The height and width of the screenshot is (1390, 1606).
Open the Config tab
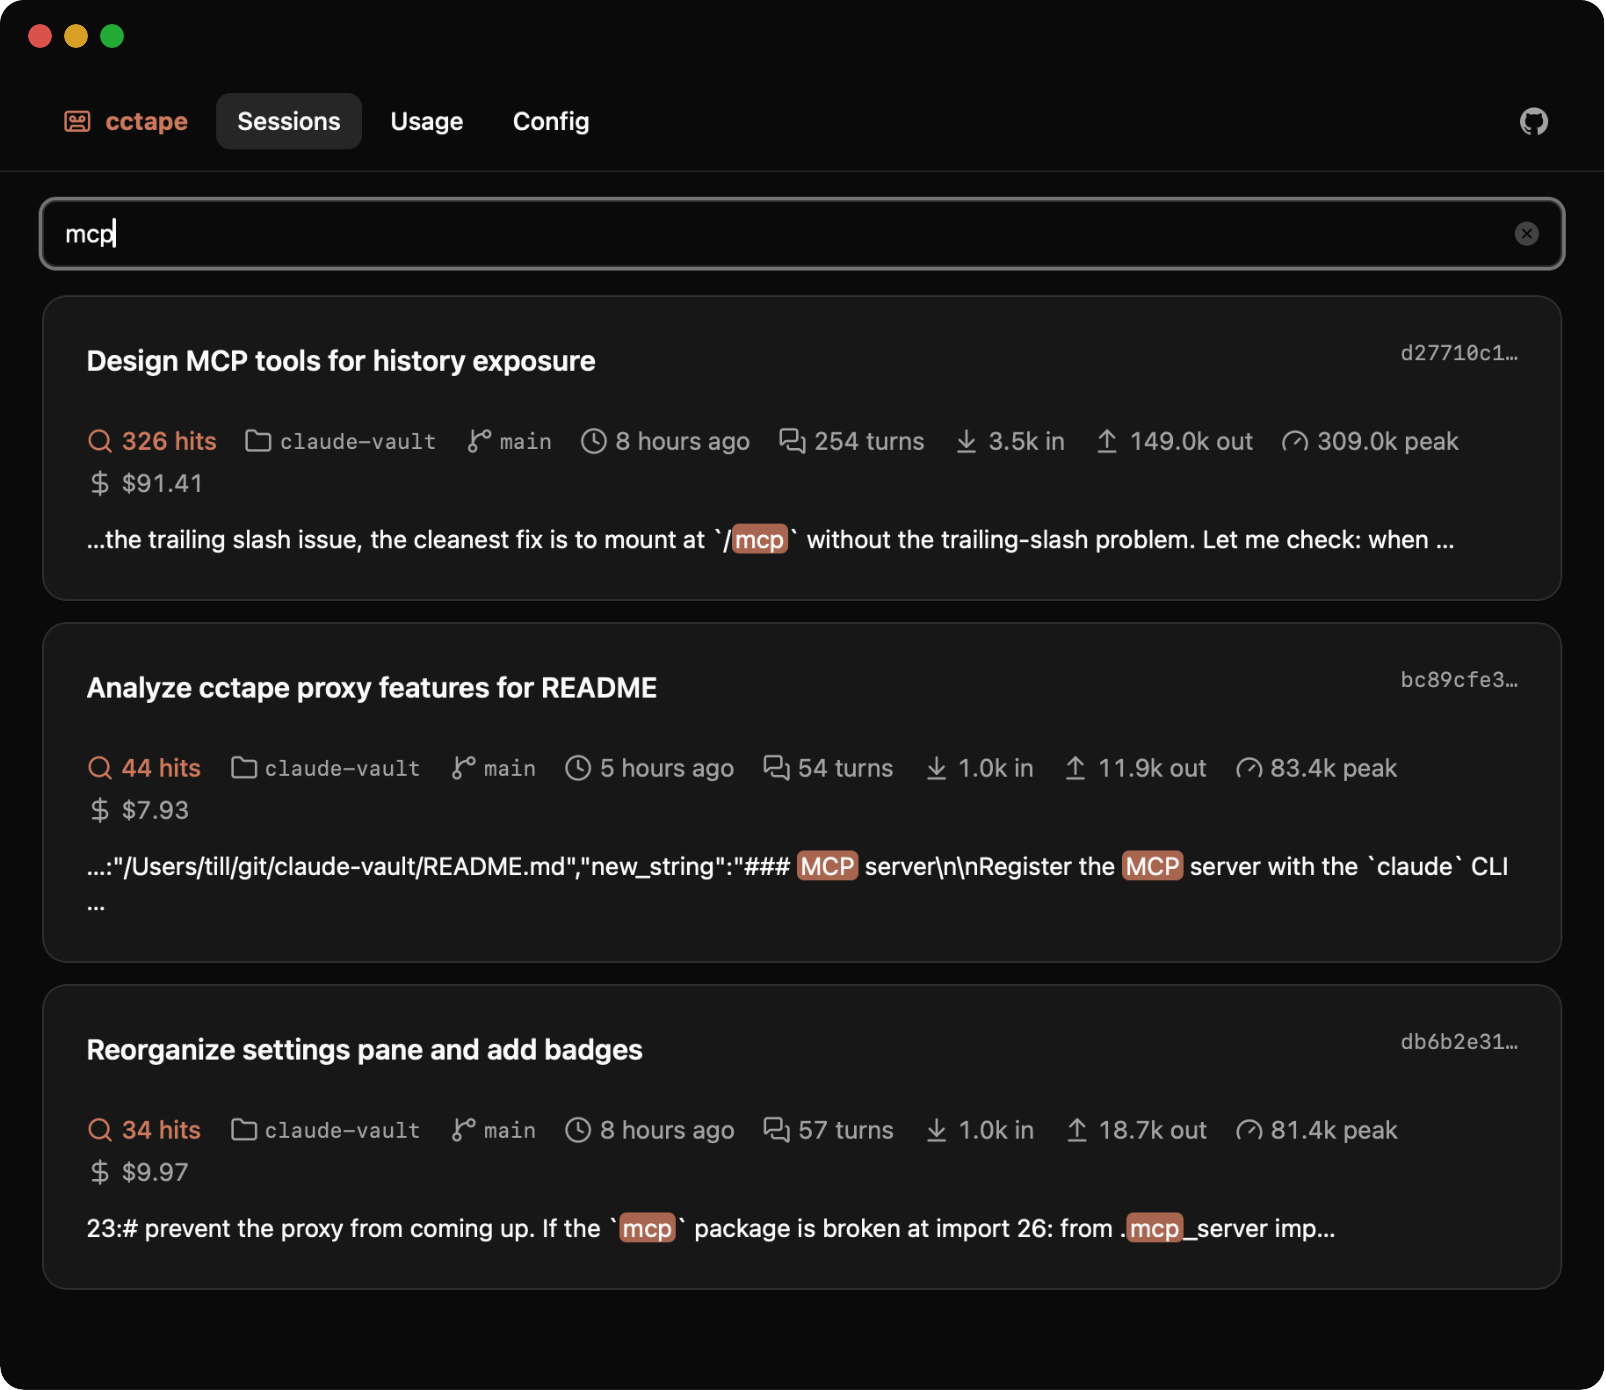551,121
